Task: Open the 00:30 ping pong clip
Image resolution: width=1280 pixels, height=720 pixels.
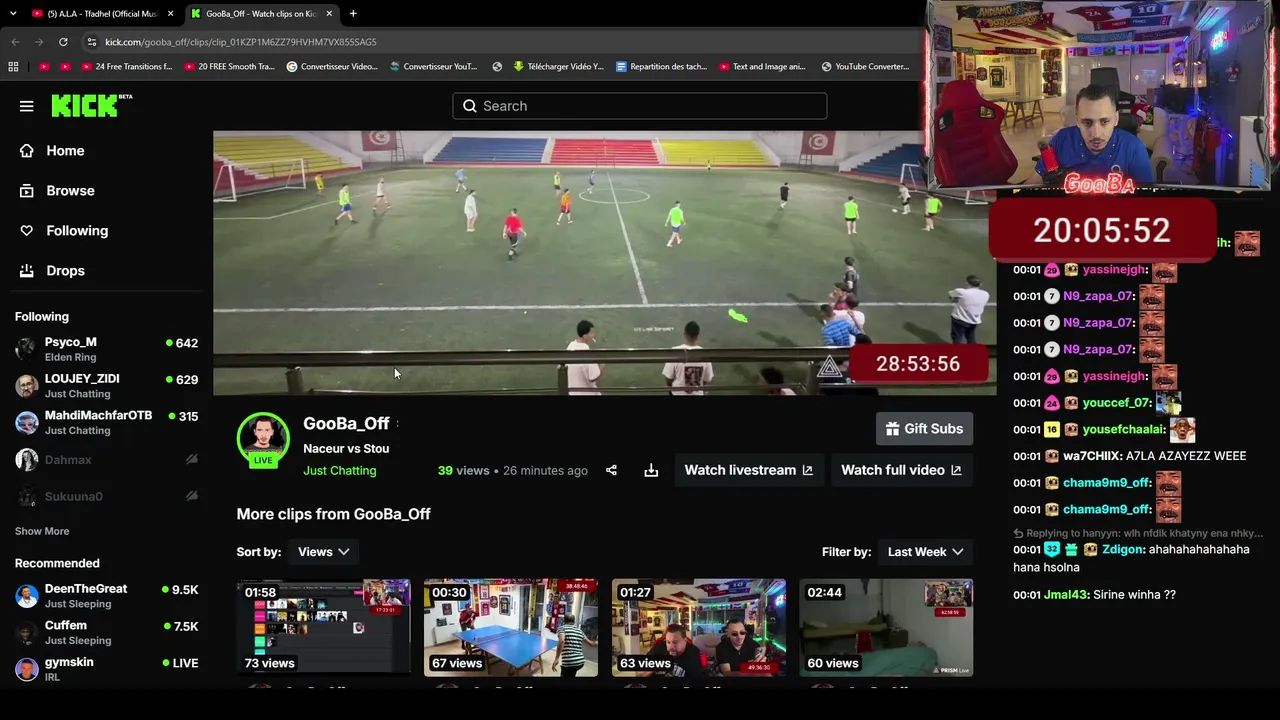Action: [x=511, y=627]
